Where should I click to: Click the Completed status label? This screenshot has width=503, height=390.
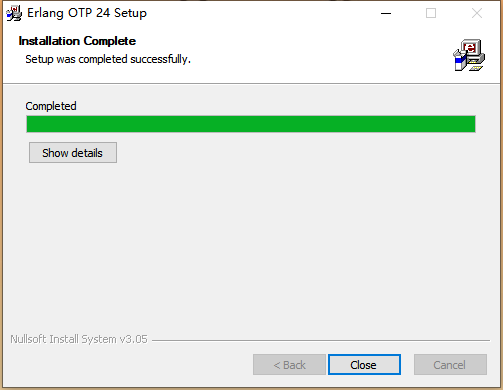pos(51,106)
